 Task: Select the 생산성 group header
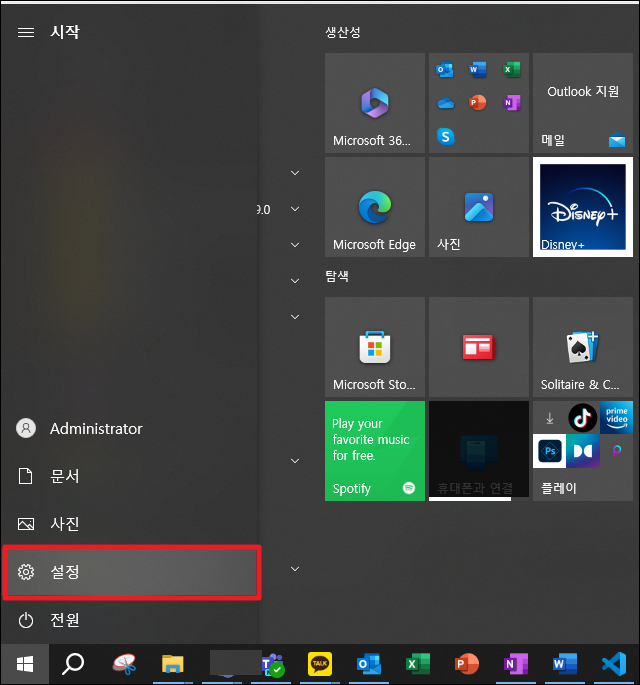pos(343,32)
